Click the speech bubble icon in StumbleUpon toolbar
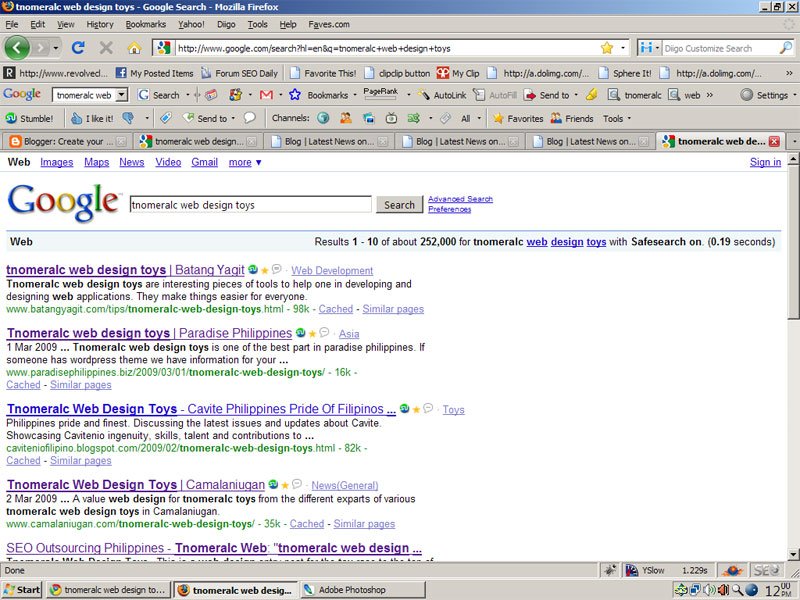The width and height of the screenshot is (800, 600). point(249,118)
